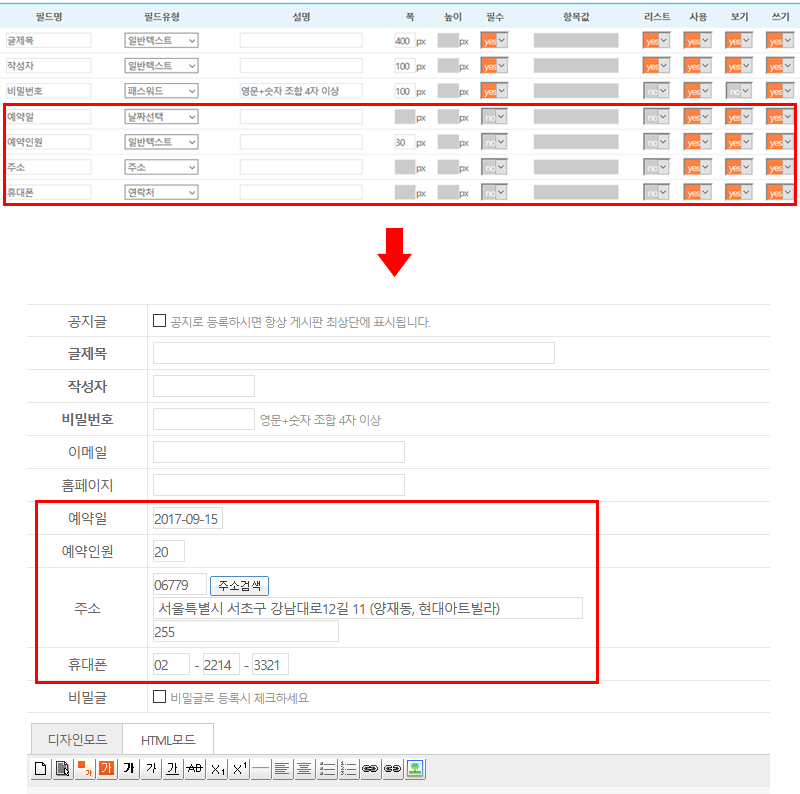This screenshot has width=800, height=794.
Task: Apply strikethrough with the AB icon
Action: [x=195, y=769]
